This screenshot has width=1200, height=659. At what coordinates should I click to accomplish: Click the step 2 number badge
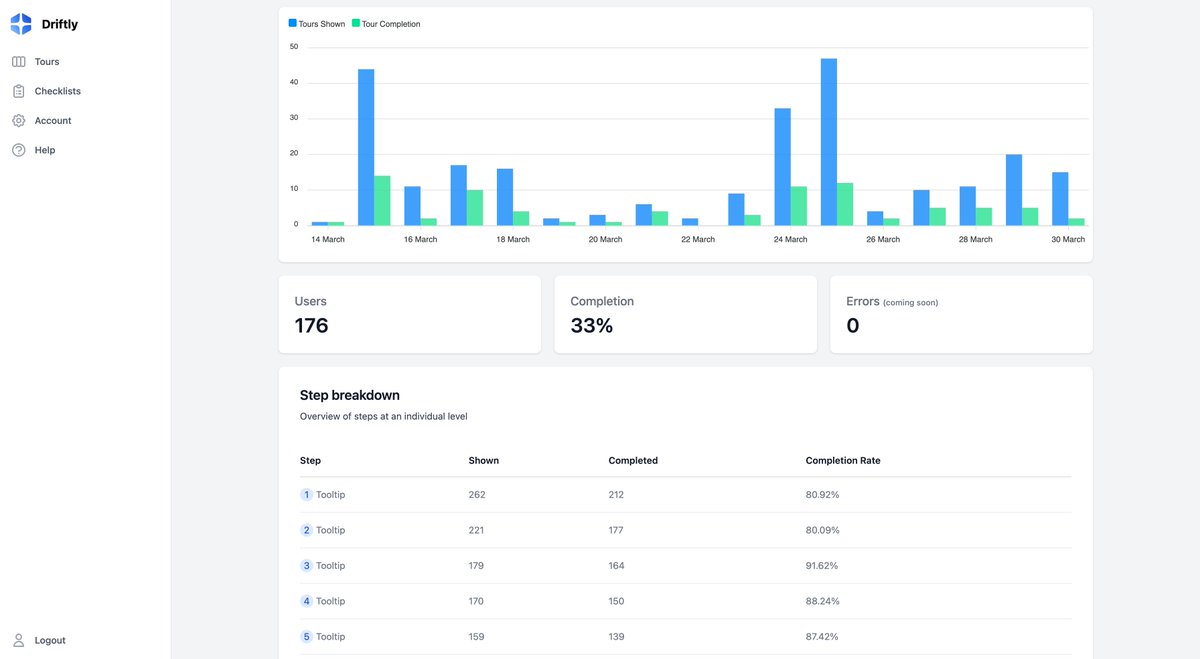point(306,530)
